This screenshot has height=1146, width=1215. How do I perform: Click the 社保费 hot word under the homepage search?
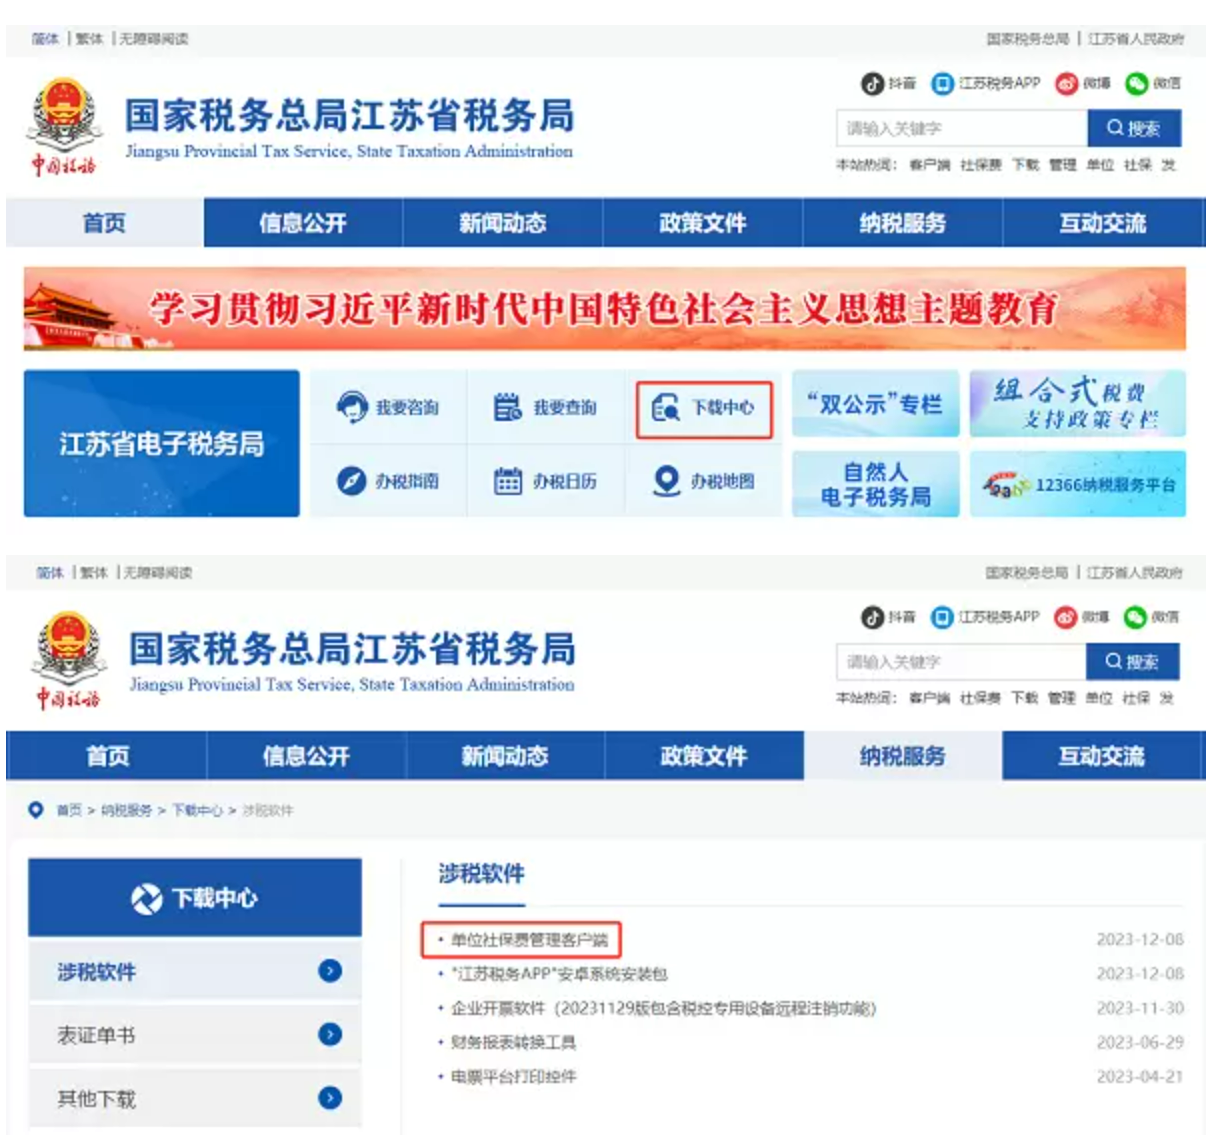point(981,165)
